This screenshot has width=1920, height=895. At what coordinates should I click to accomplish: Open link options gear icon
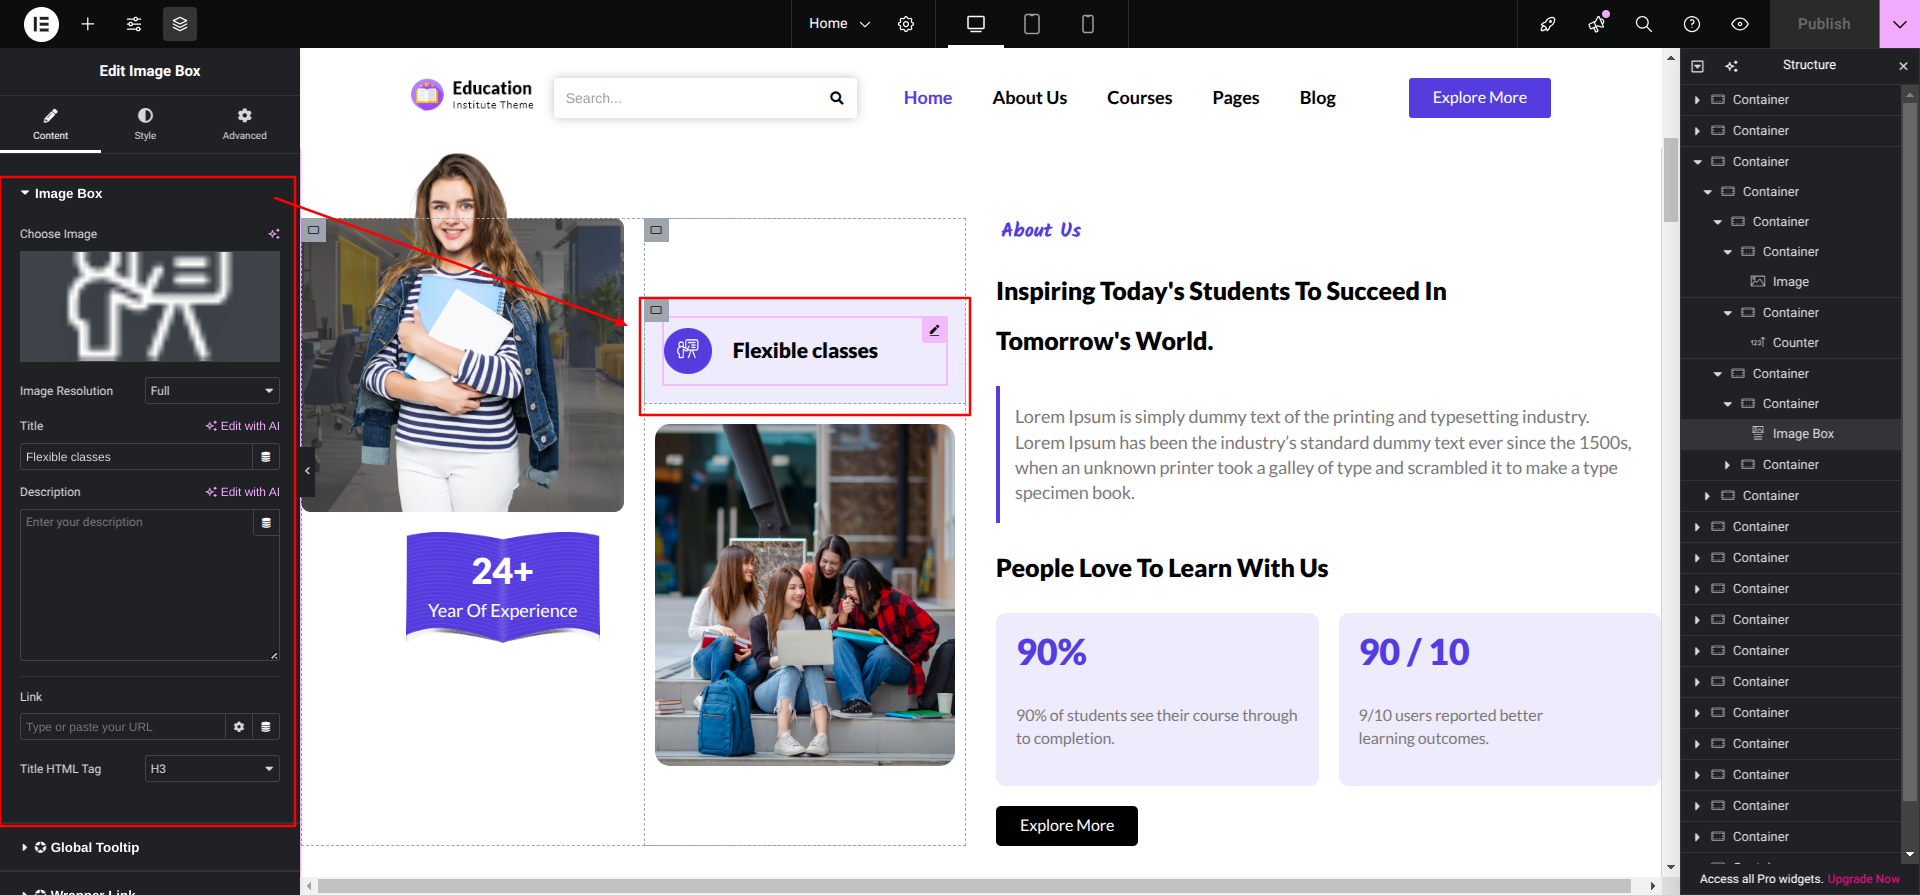(239, 727)
